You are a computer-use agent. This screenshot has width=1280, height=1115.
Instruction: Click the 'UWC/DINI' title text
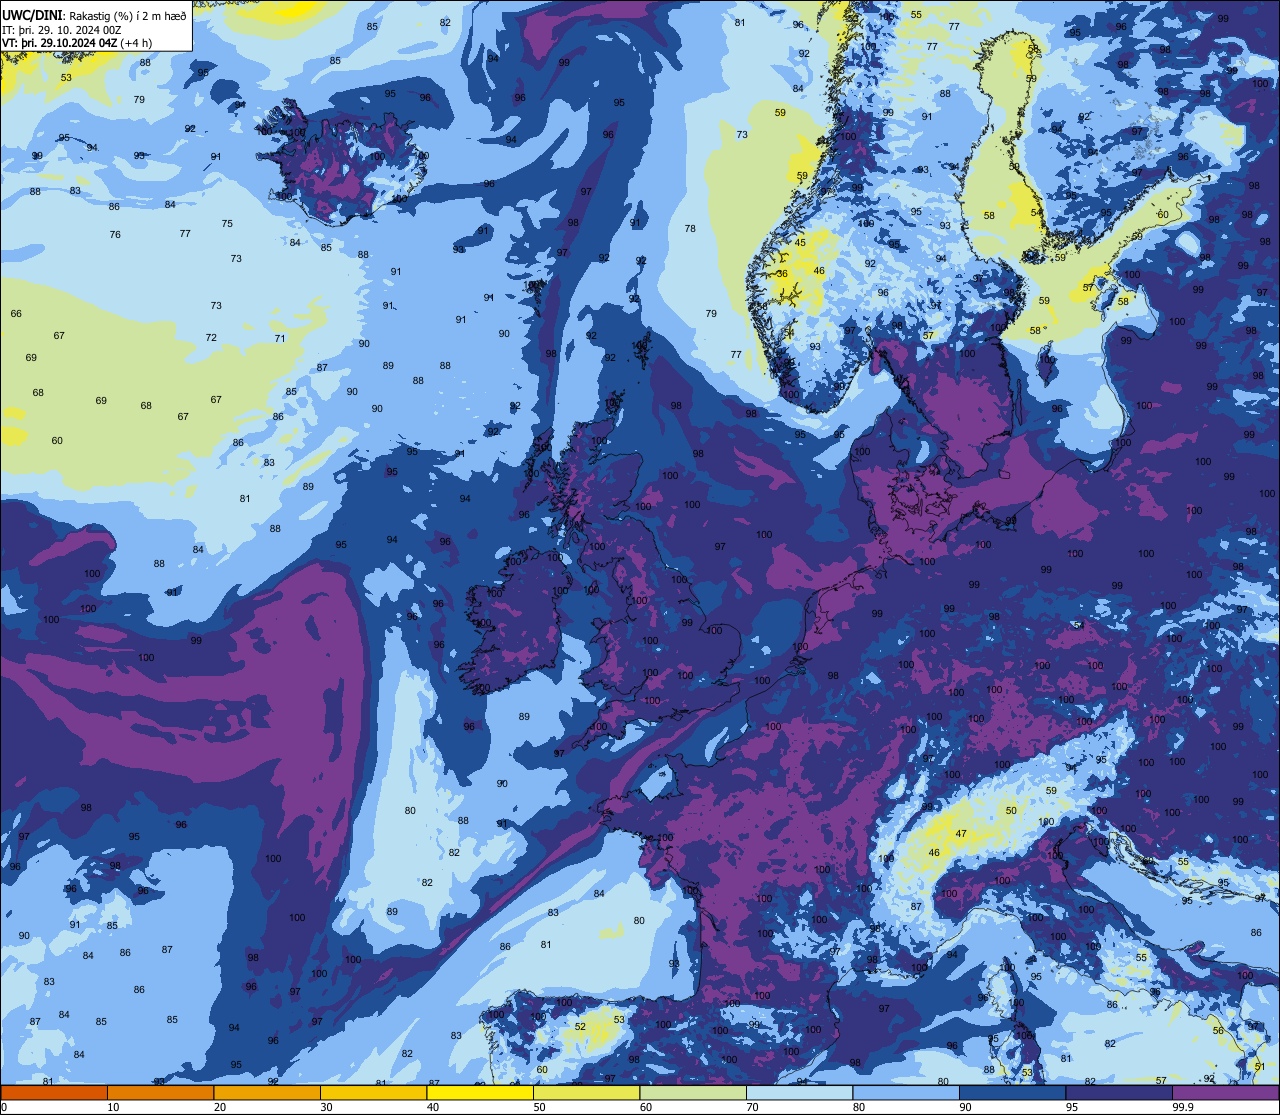(x=33, y=15)
